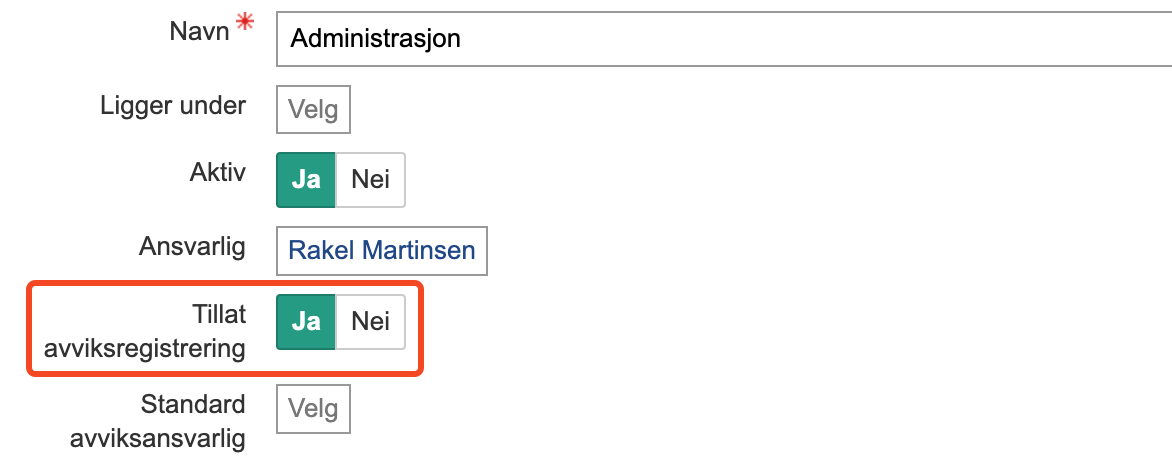
Task: Open the Ligger under Velg selector
Action: pyautogui.click(x=313, y=109)
